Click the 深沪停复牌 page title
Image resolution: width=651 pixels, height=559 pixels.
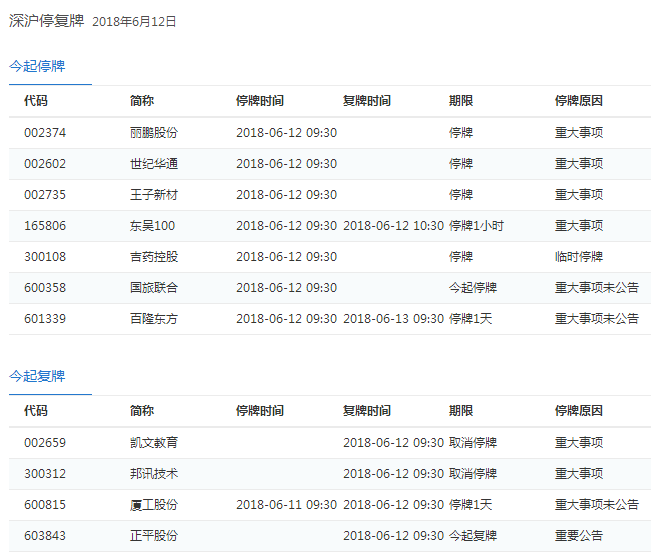click(47, 20)
